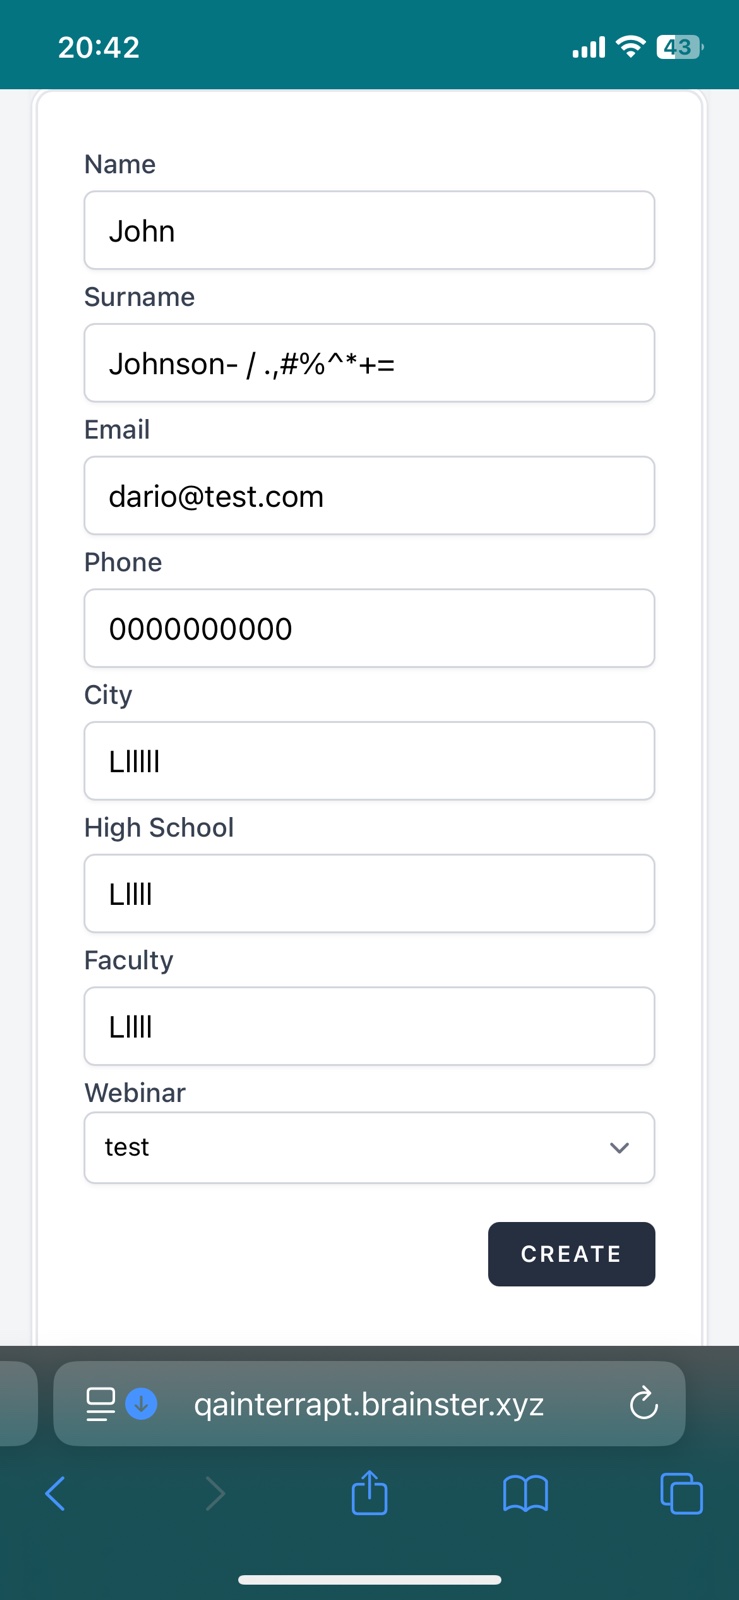Screen dimensions: 739x1600
Task: Reload the page with the refresh icon
Action: tap(643, 1404)
